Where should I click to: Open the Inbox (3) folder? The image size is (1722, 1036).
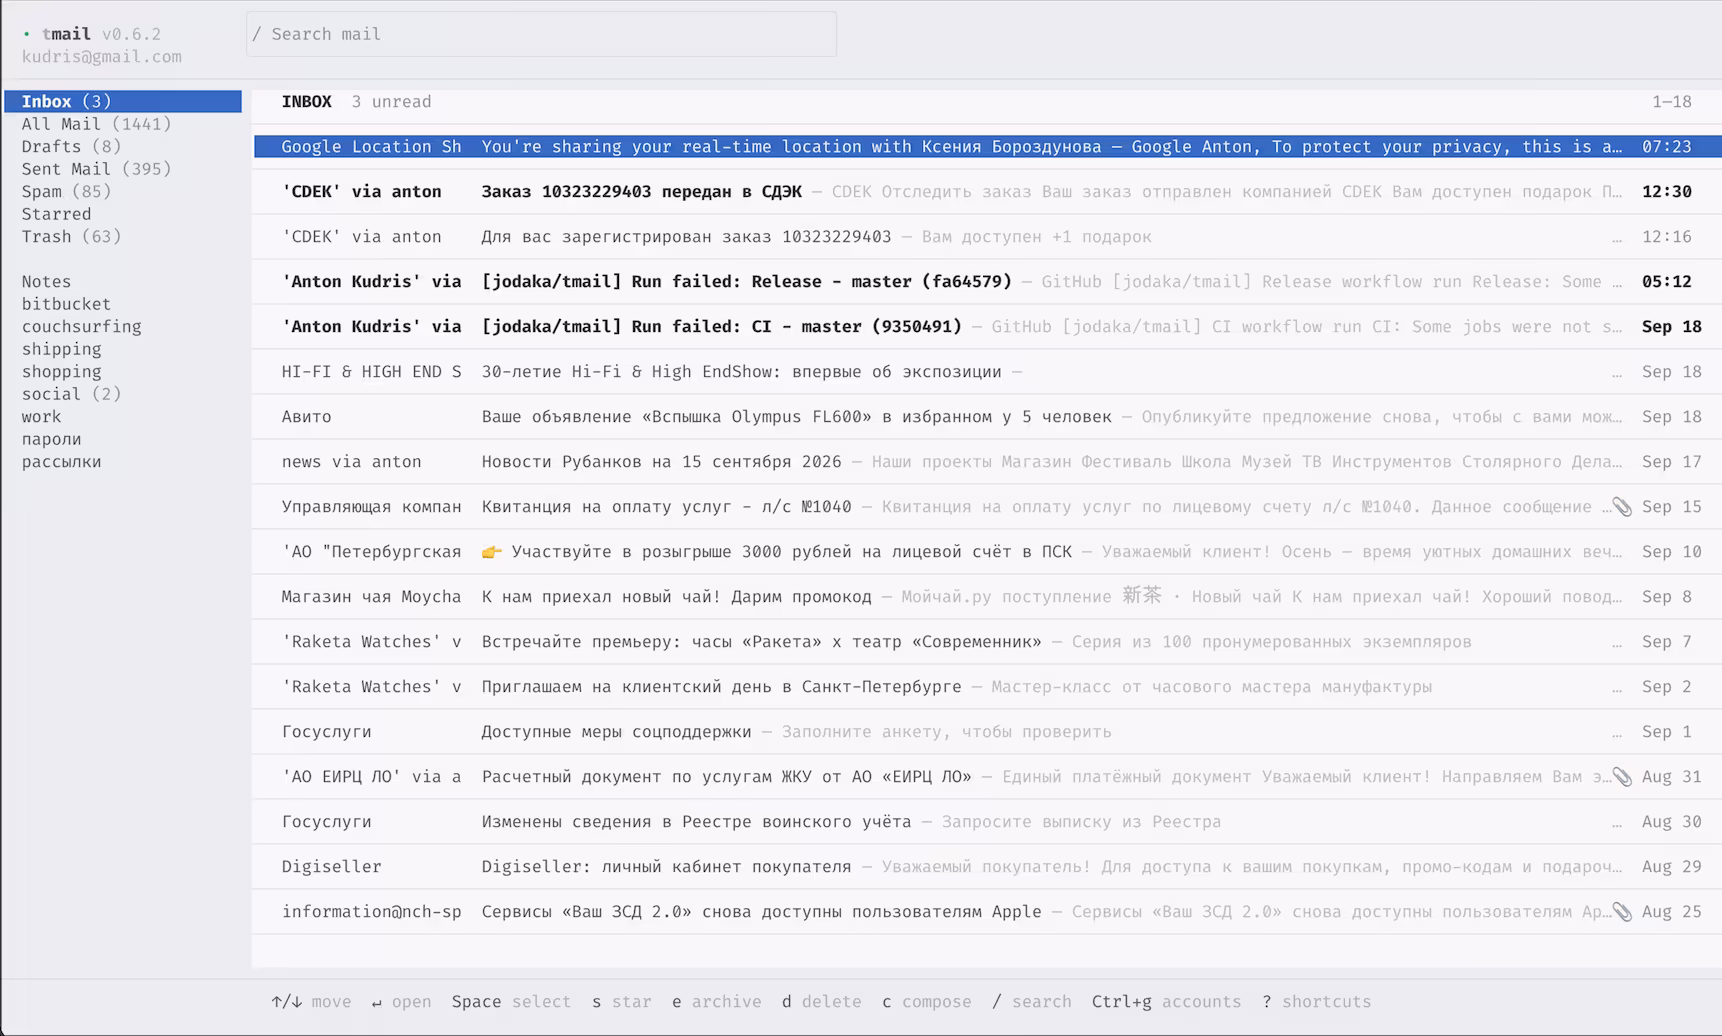tap(123, 101)
